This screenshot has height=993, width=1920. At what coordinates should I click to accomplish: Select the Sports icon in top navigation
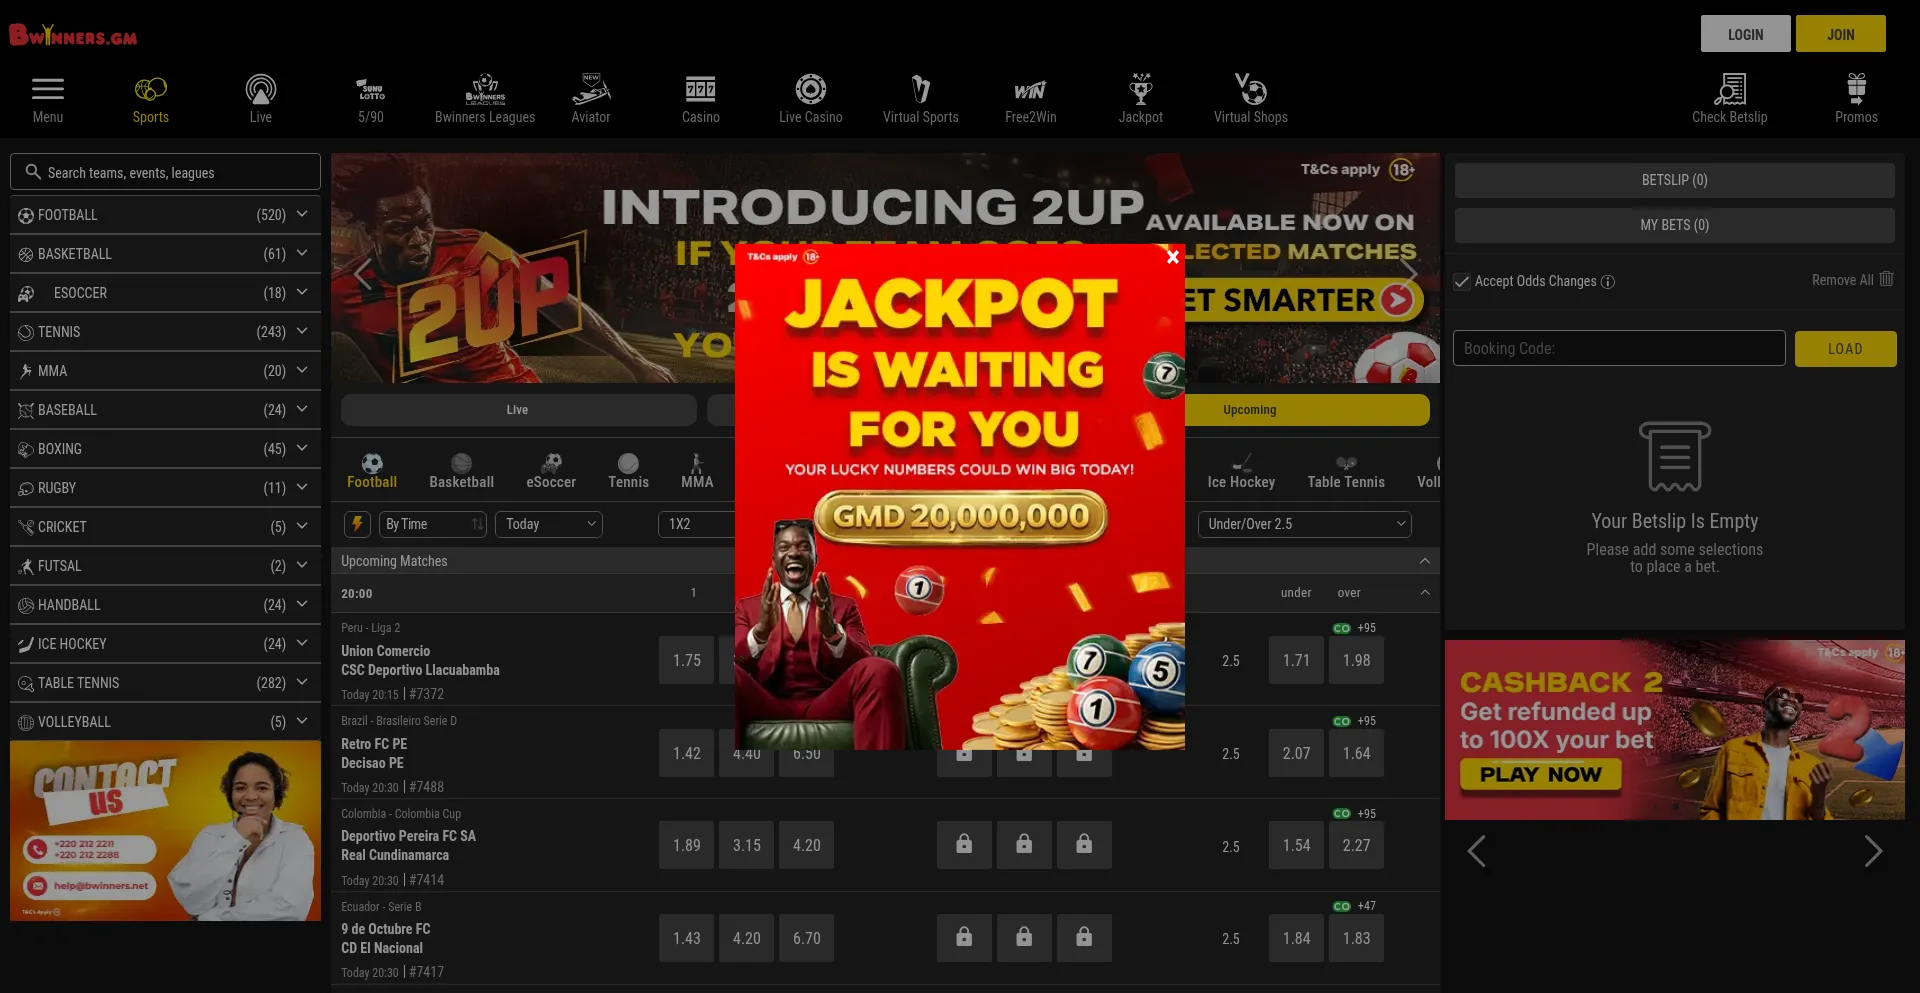point(151,89)
